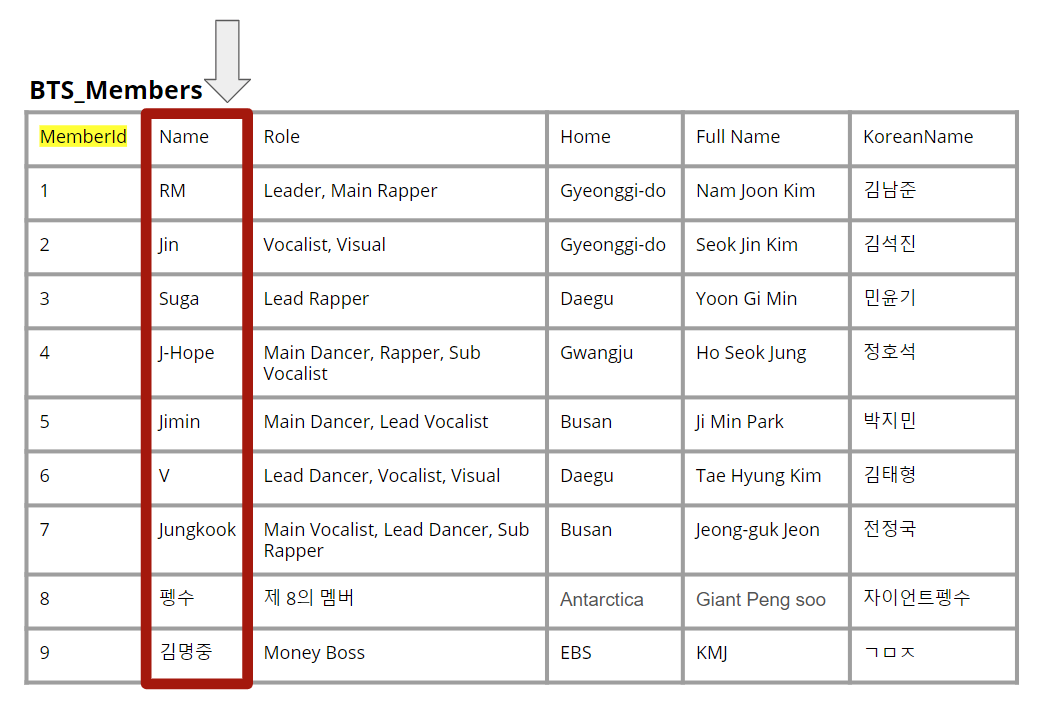Click Gyeonggi-do in RM's row
The image size is (1045, 702).
pyautogui.click(x=612, y=191)
